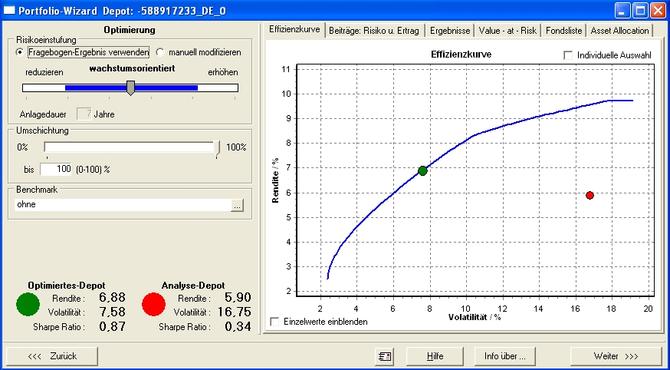The width and height of the screenshot is (670, 370).
Task: Select Fragebogen-Ergebnis verwenden radio button
Action: 20,53
